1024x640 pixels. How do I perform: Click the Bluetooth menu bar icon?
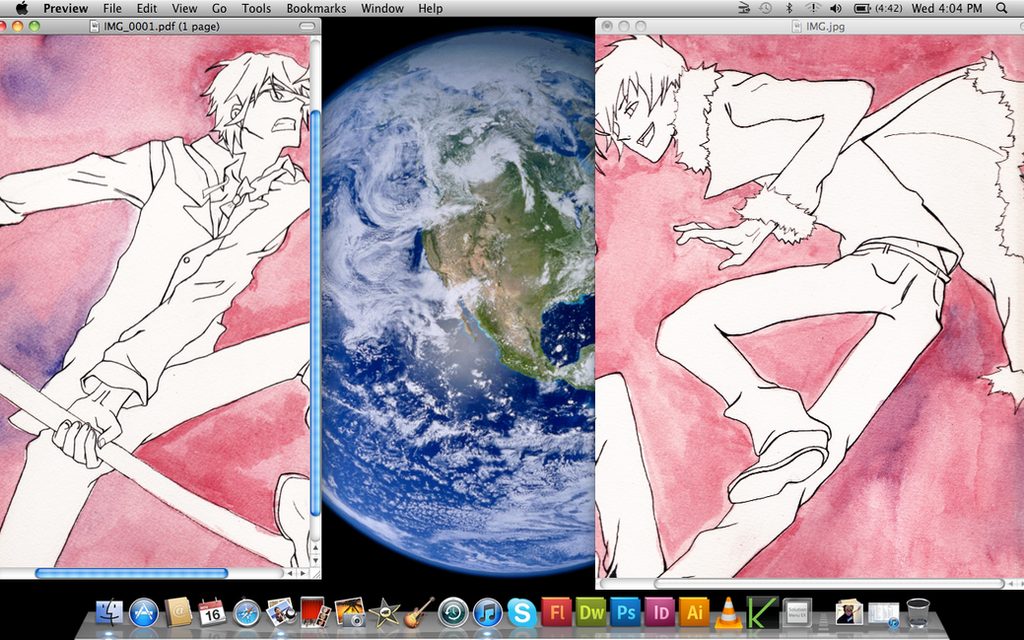[788, 8]
